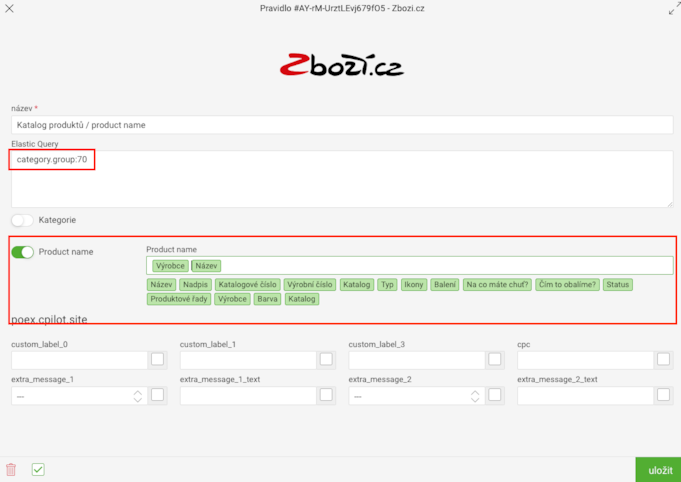Add the Typ tag
The width and height of the screenshot is (681, 482).
387,285
